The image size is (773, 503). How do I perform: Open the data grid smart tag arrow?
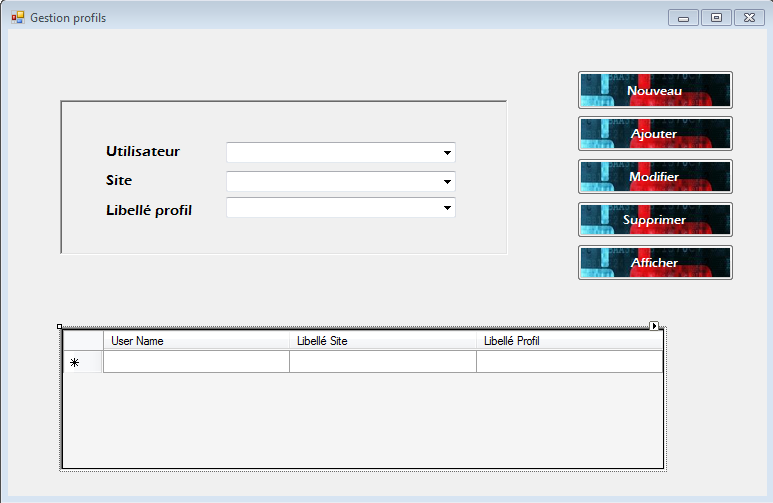pos(654,325)
